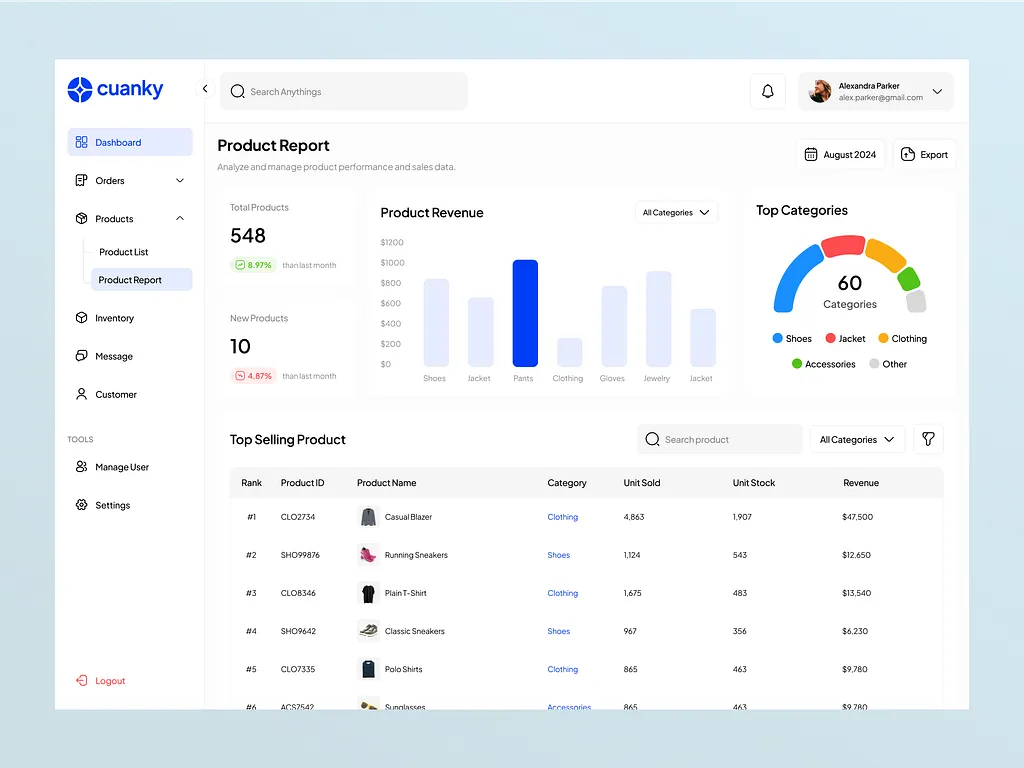Open All Categories dropdown in Product Revenue

point(676,213)
